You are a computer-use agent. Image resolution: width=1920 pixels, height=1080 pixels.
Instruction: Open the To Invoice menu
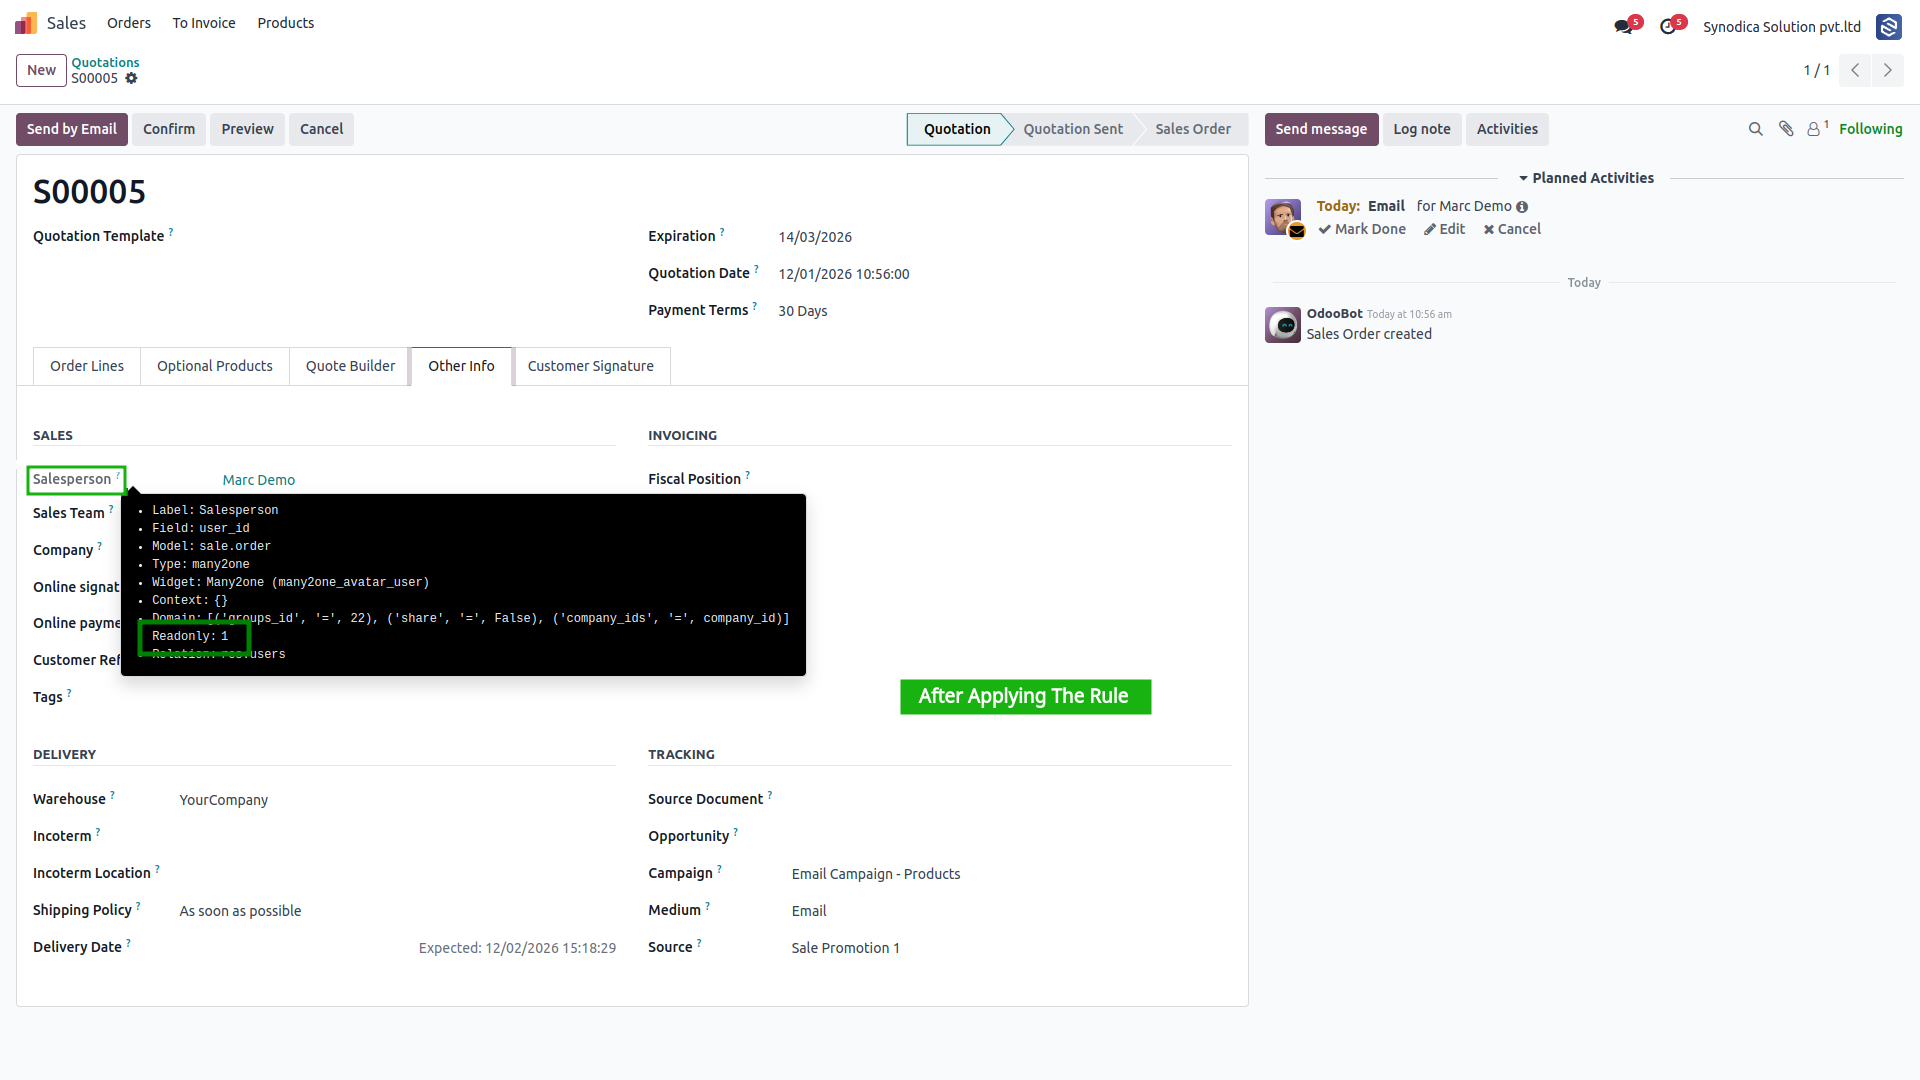(x=204, y=23)
